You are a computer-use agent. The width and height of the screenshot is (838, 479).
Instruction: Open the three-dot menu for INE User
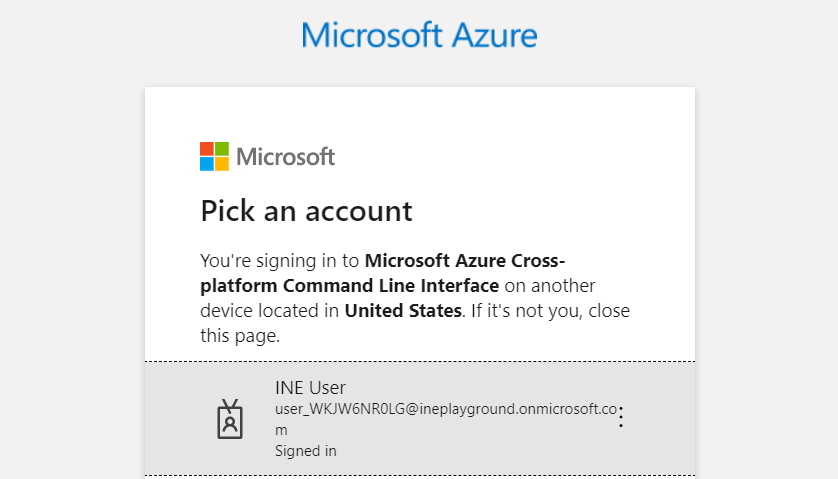[621, 418]
